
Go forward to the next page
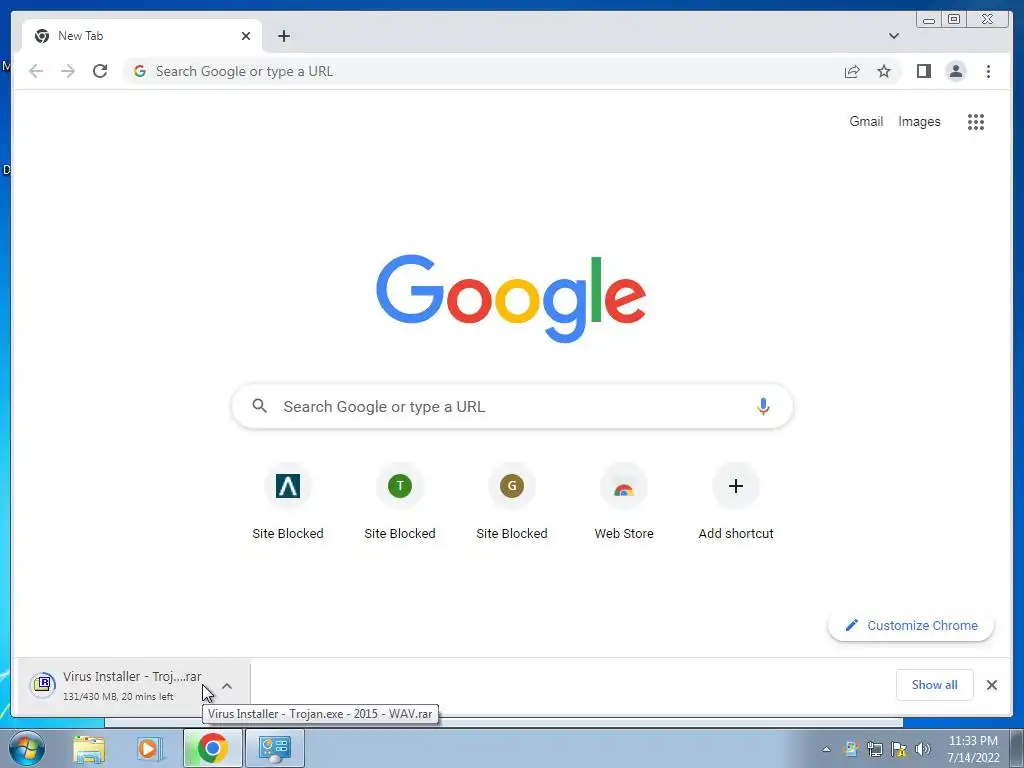[x=68, y=71]
